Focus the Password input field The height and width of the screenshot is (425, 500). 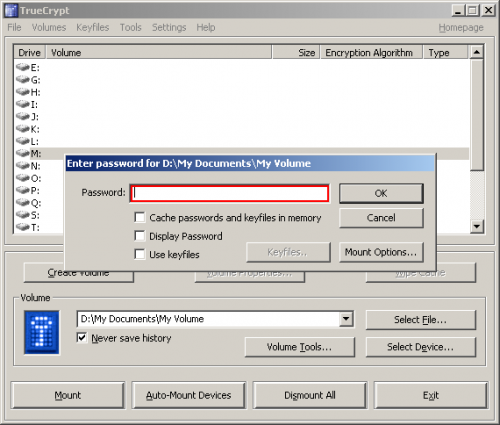click(230, 193)
